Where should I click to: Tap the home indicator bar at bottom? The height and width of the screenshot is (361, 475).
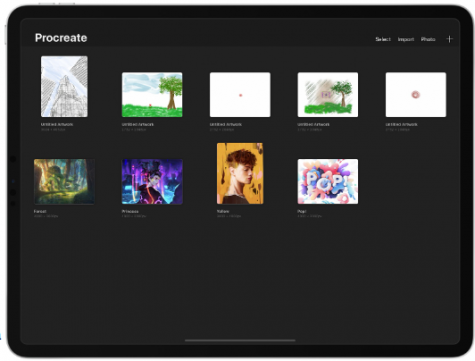point(240,341)
